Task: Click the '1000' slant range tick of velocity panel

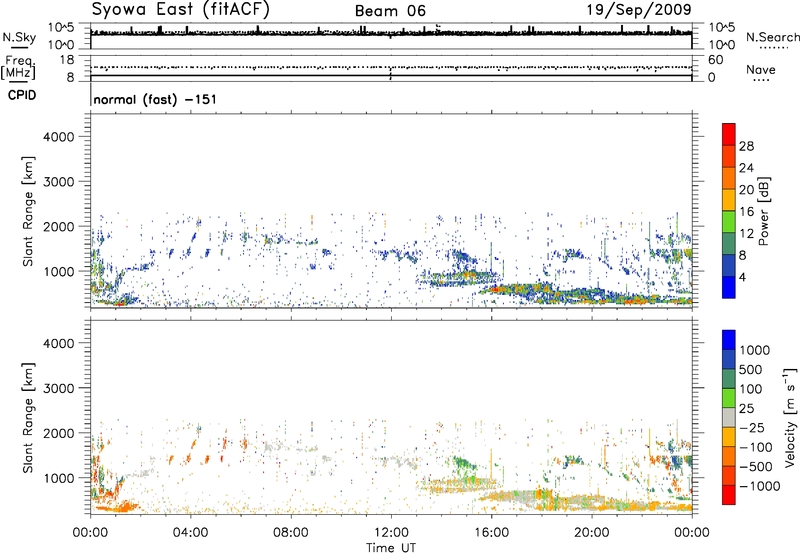Action: tap(59, 478)
